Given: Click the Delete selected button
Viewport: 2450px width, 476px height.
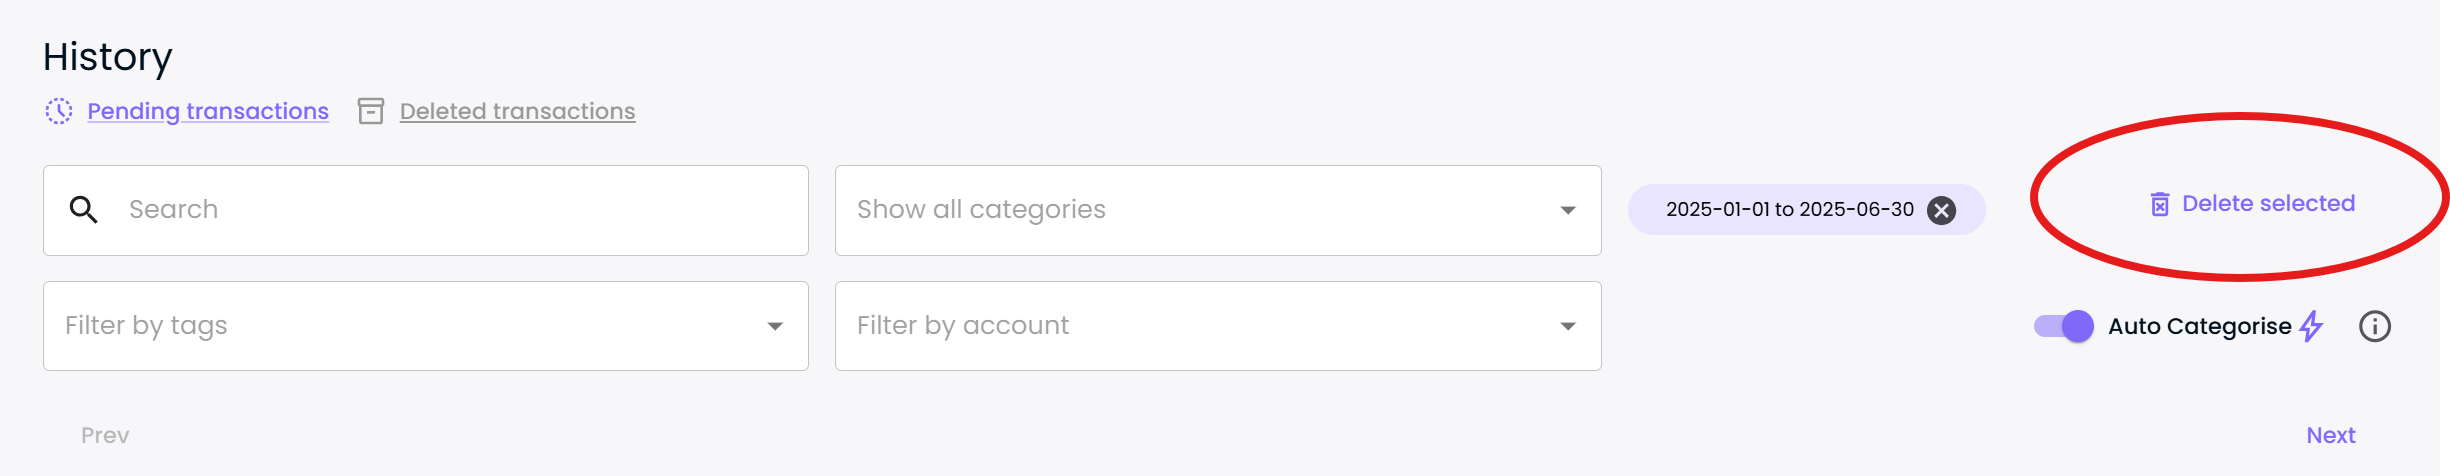Looking at the screenshot, I should 2253,204.
